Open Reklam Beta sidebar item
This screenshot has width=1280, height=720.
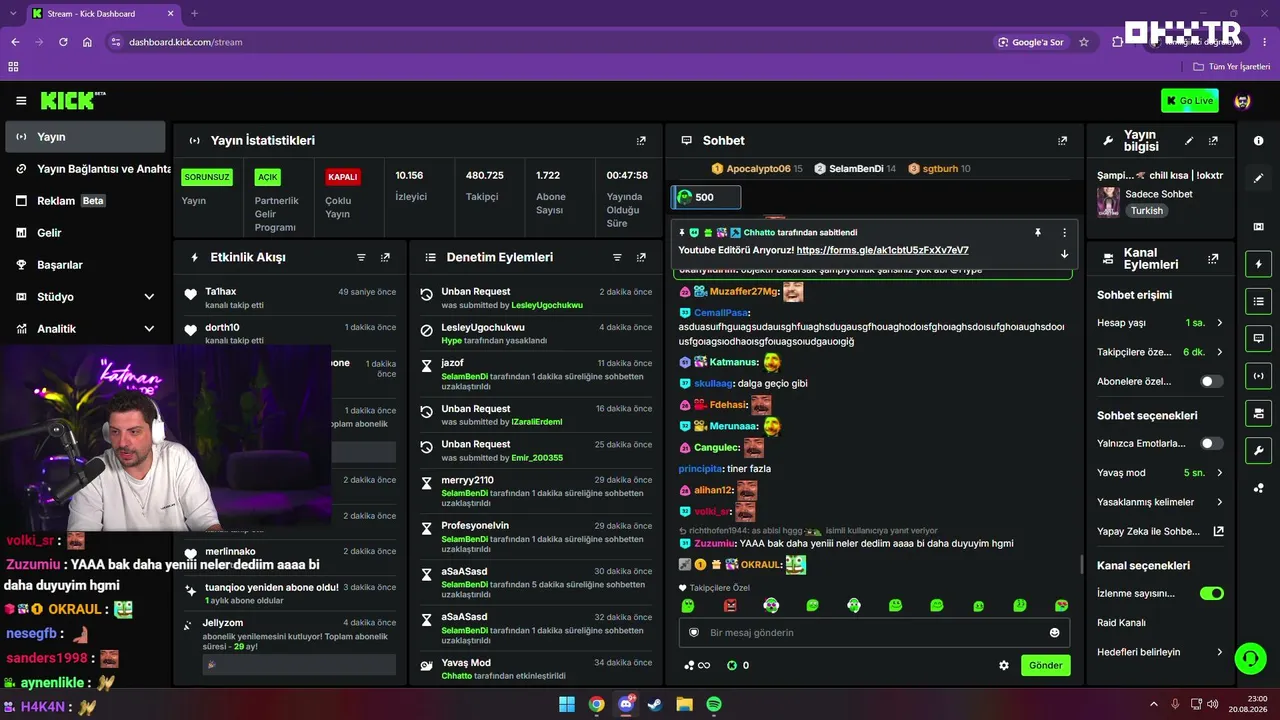coord(85,201)
